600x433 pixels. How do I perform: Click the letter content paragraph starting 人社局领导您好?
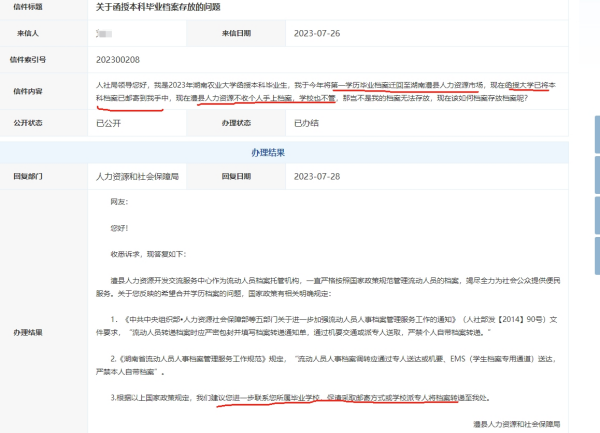click(x=325, y=91)
